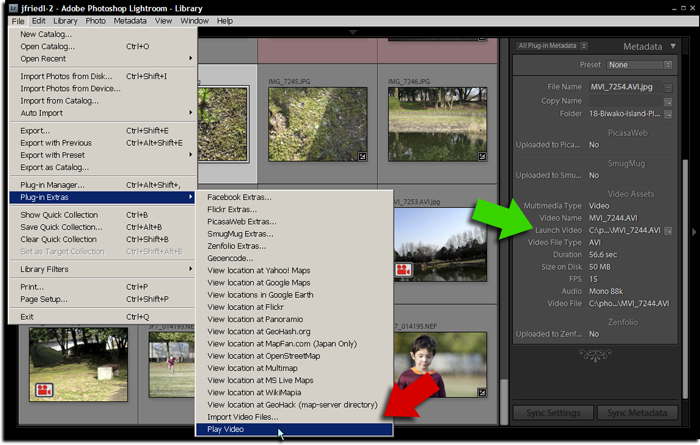
Task: Select Facebook Extras submenu item
Action: [x=294, y=197]
